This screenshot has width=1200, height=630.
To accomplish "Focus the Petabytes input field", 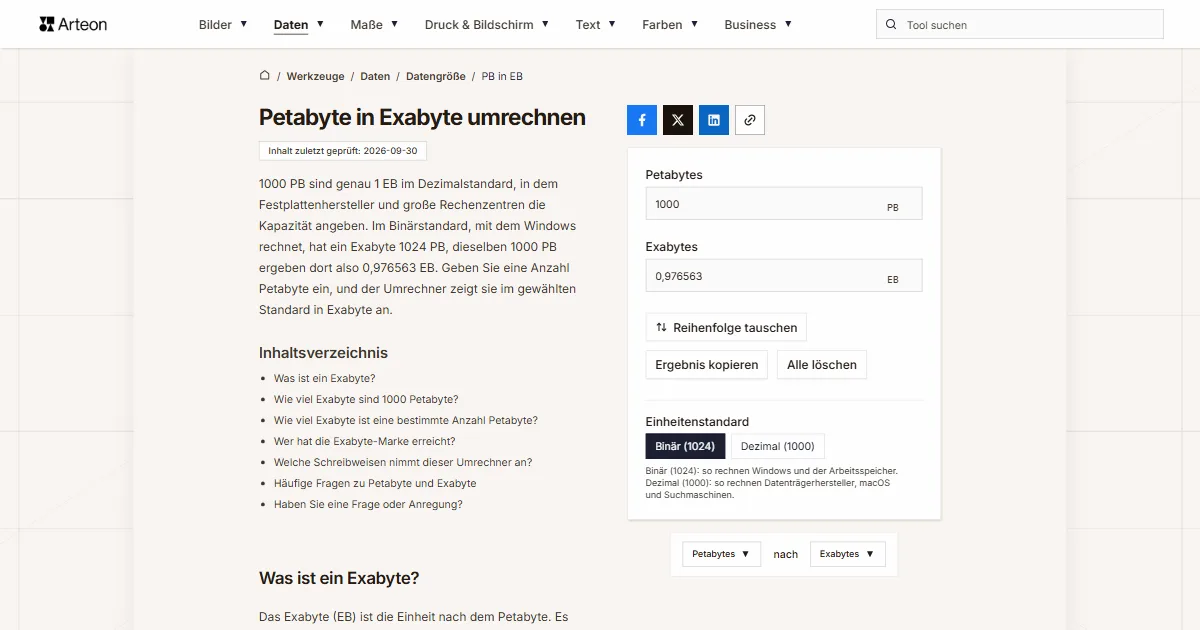I will click(x=784, y=204).
